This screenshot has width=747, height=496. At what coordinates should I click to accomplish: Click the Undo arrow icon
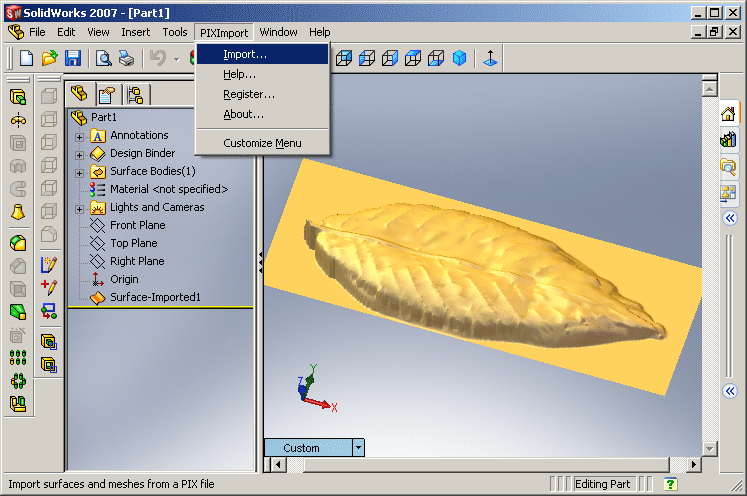pyautogui.click(x=158, y=59)
